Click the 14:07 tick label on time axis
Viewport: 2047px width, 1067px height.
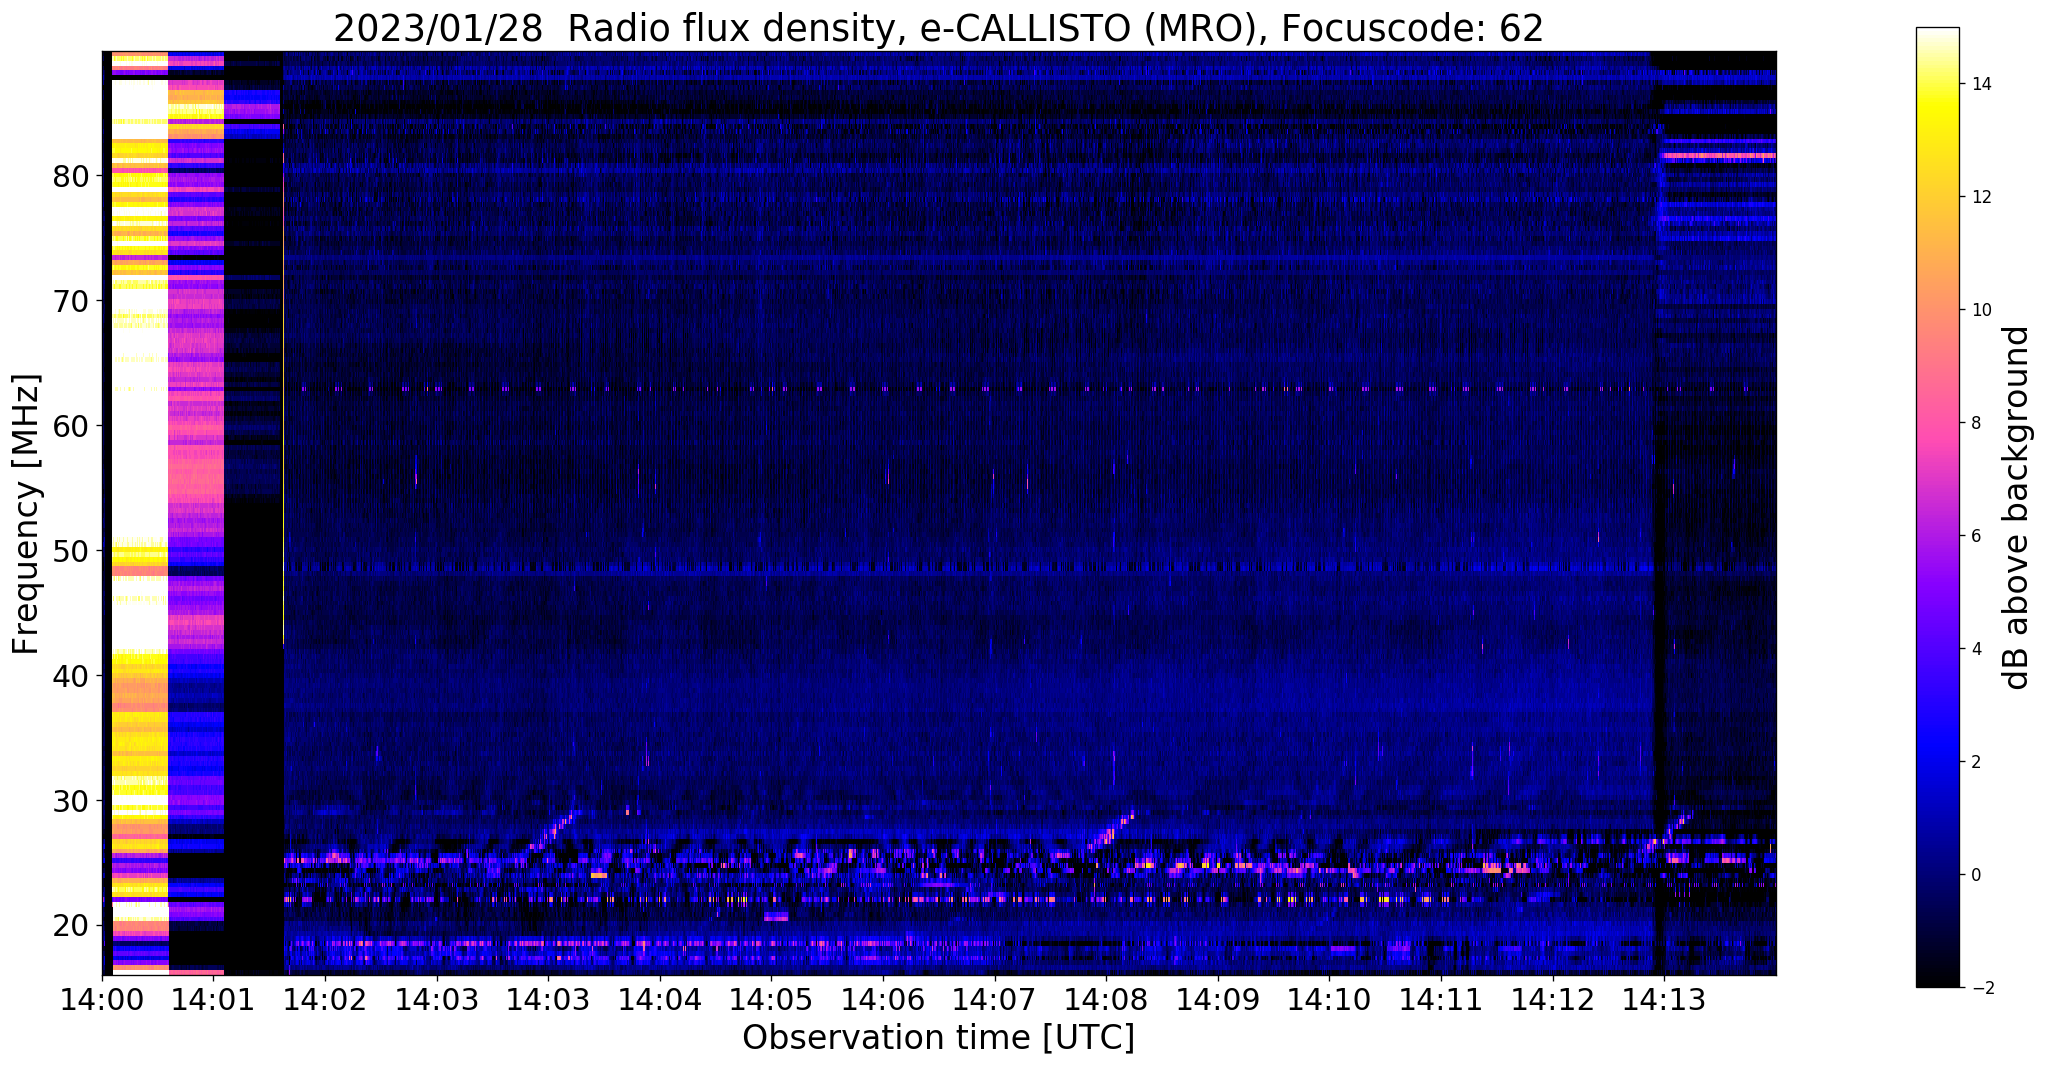tap(994, 999)
